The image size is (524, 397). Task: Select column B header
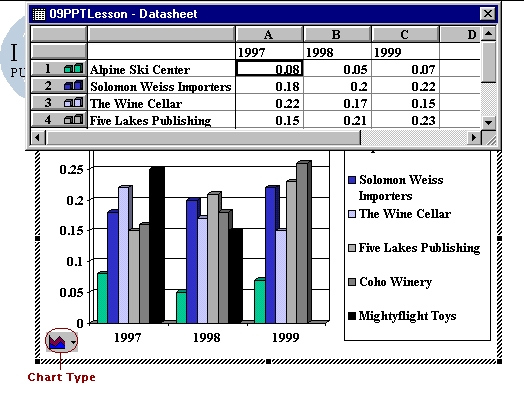click(337, 34)
